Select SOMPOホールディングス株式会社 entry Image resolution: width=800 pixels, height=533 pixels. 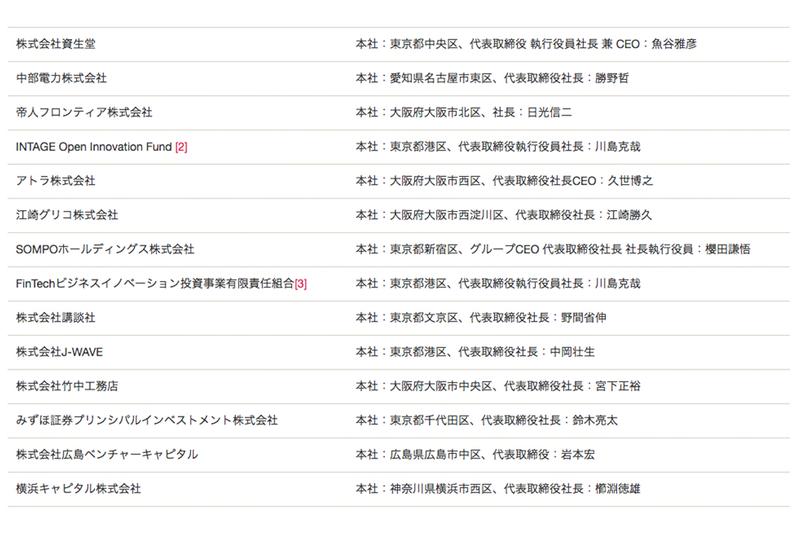click(x=105, y=249)
